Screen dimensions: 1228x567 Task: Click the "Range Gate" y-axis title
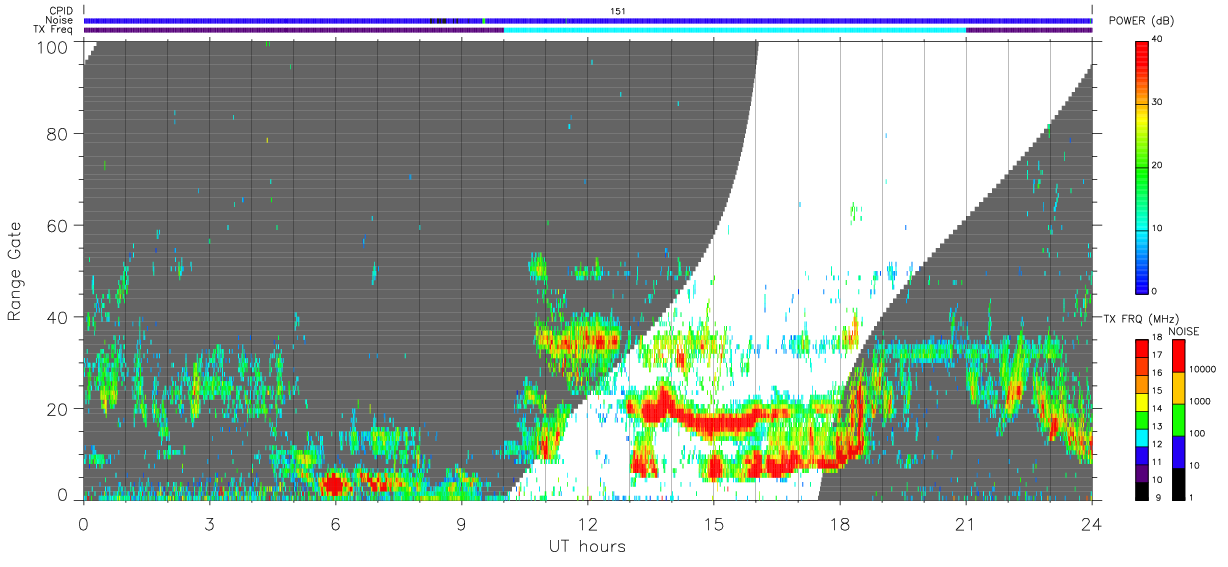15,271
